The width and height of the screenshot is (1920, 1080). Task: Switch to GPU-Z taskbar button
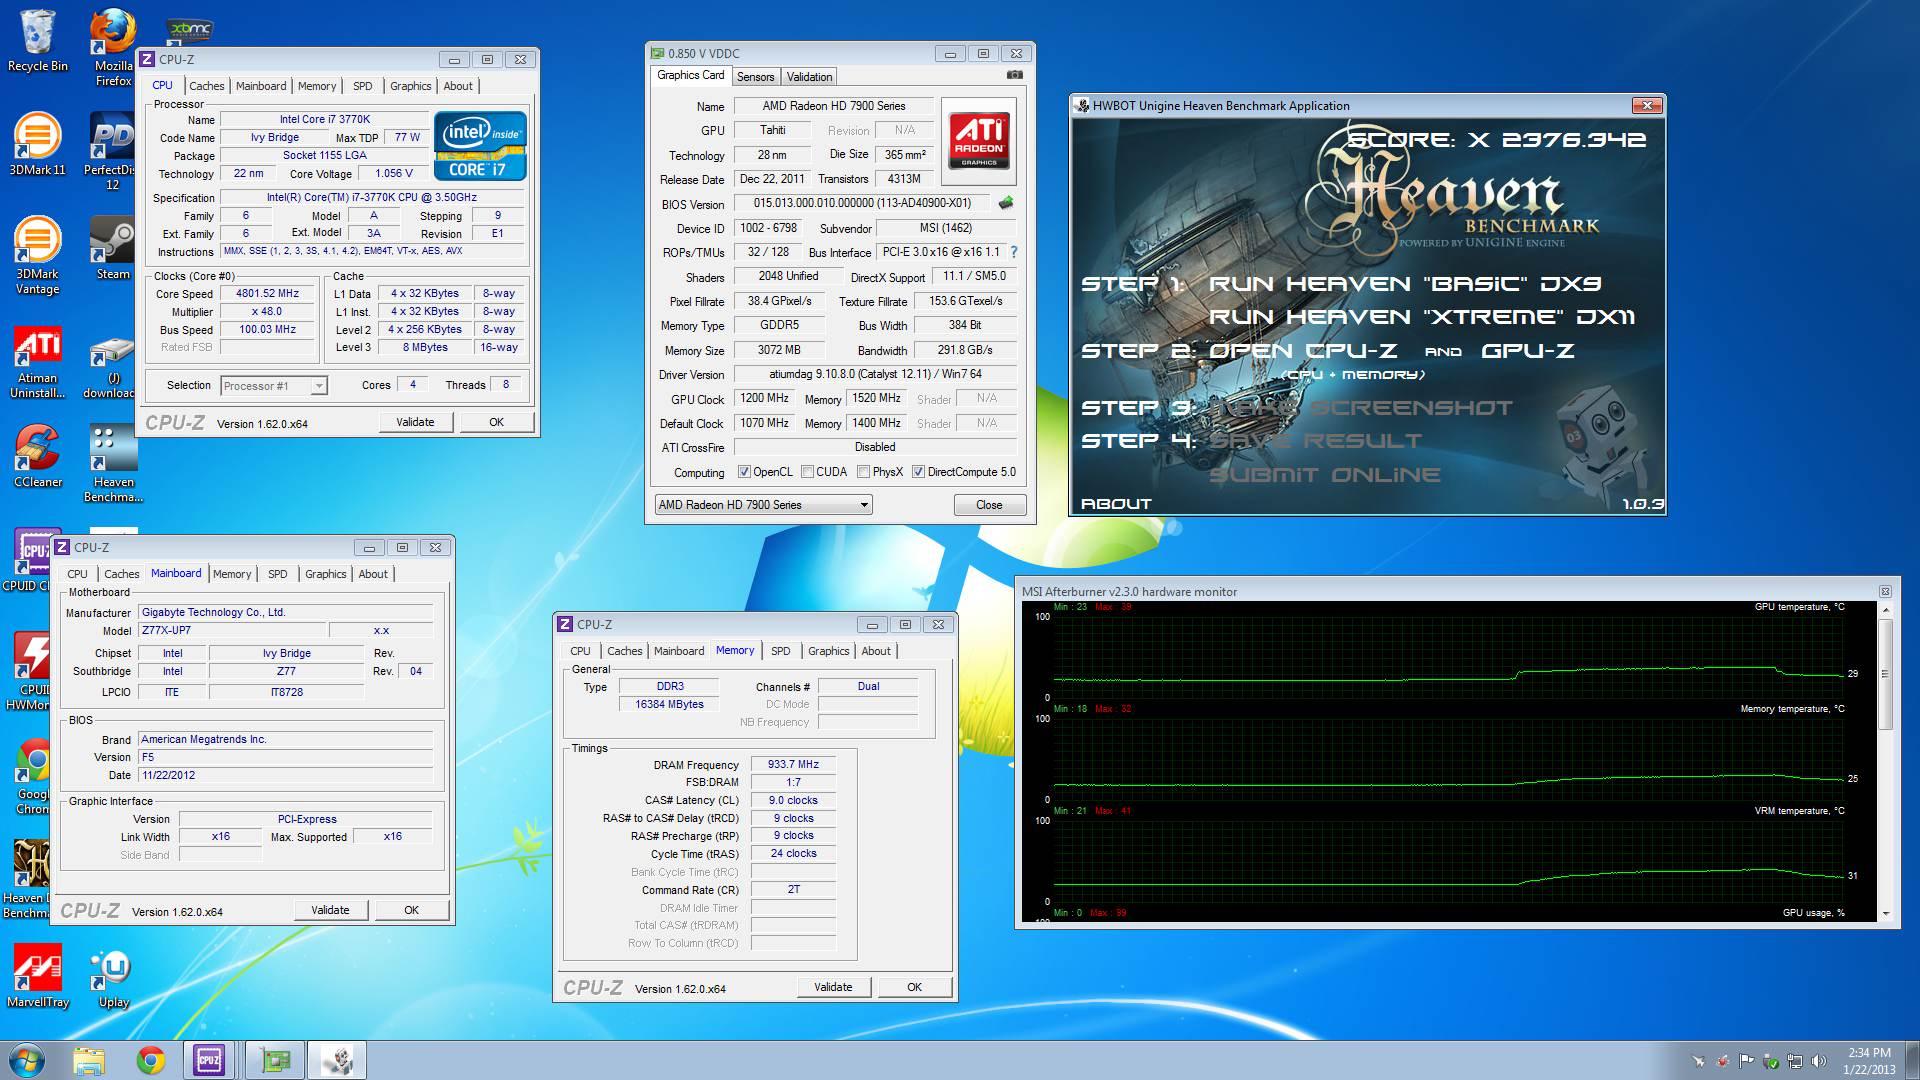click(x=274, y=1060)
